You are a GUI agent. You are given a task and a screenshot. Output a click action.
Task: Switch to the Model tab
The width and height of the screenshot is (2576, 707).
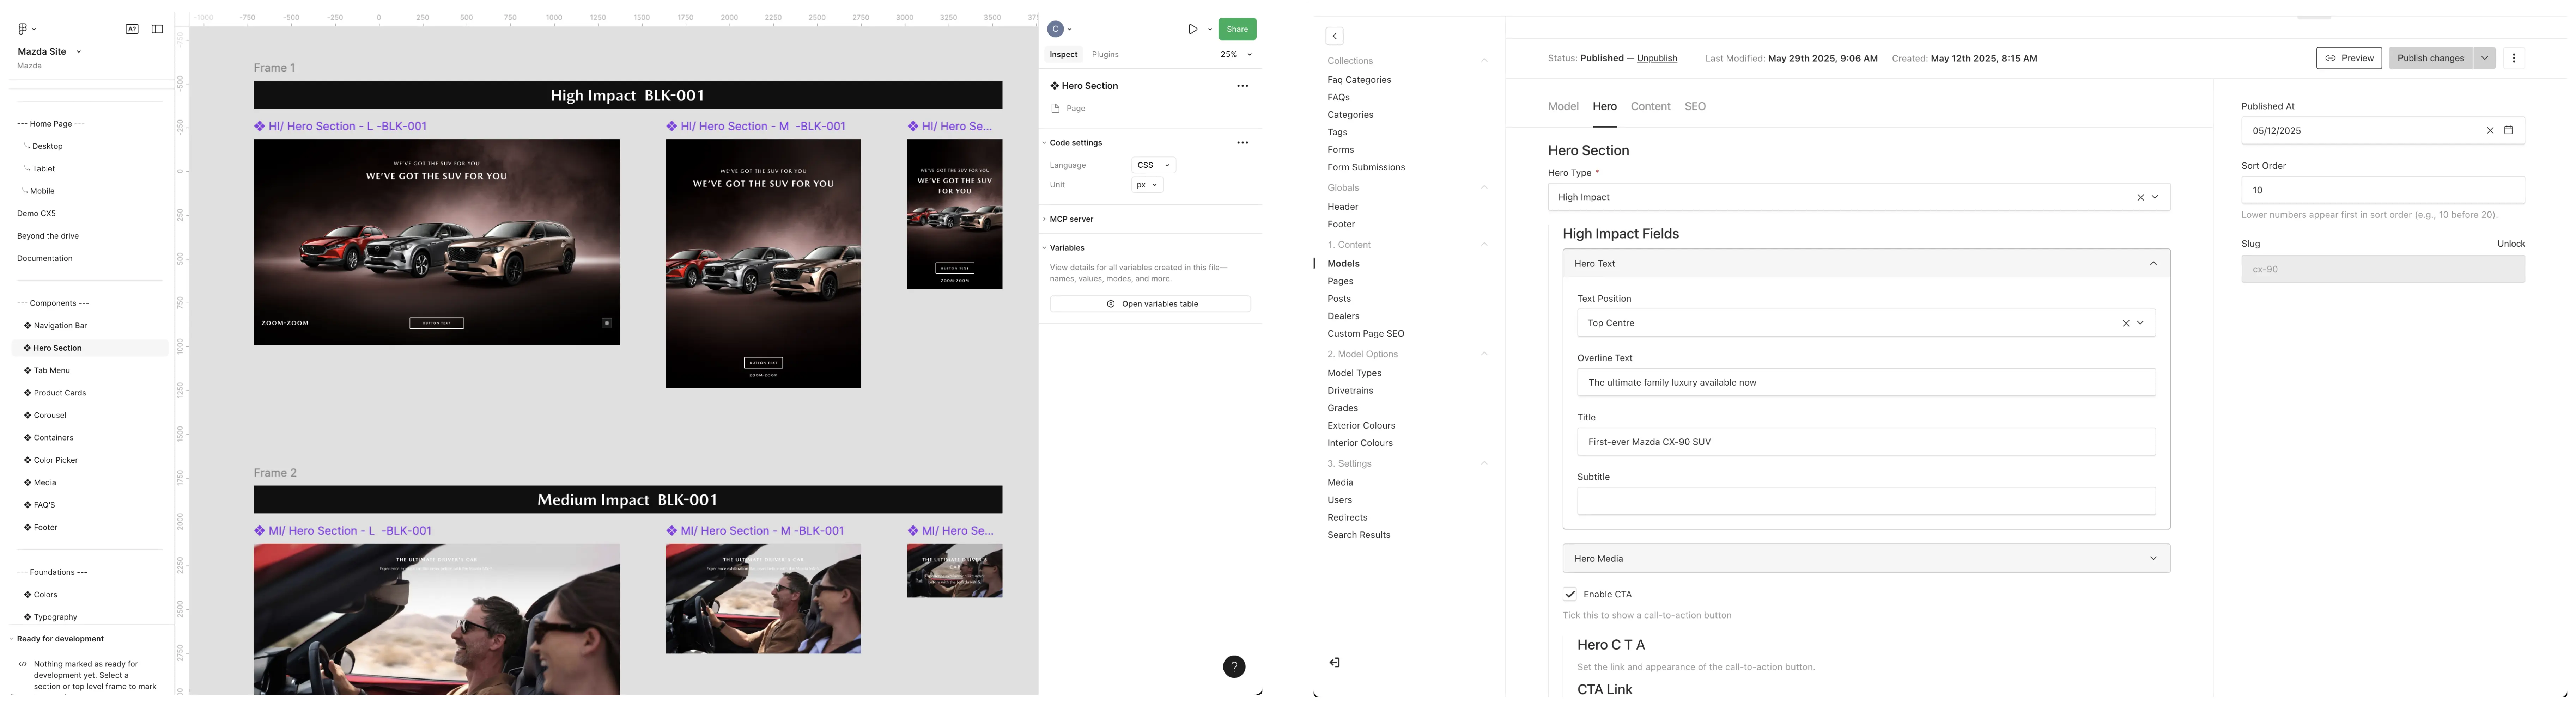click(x=1563, y=107)
